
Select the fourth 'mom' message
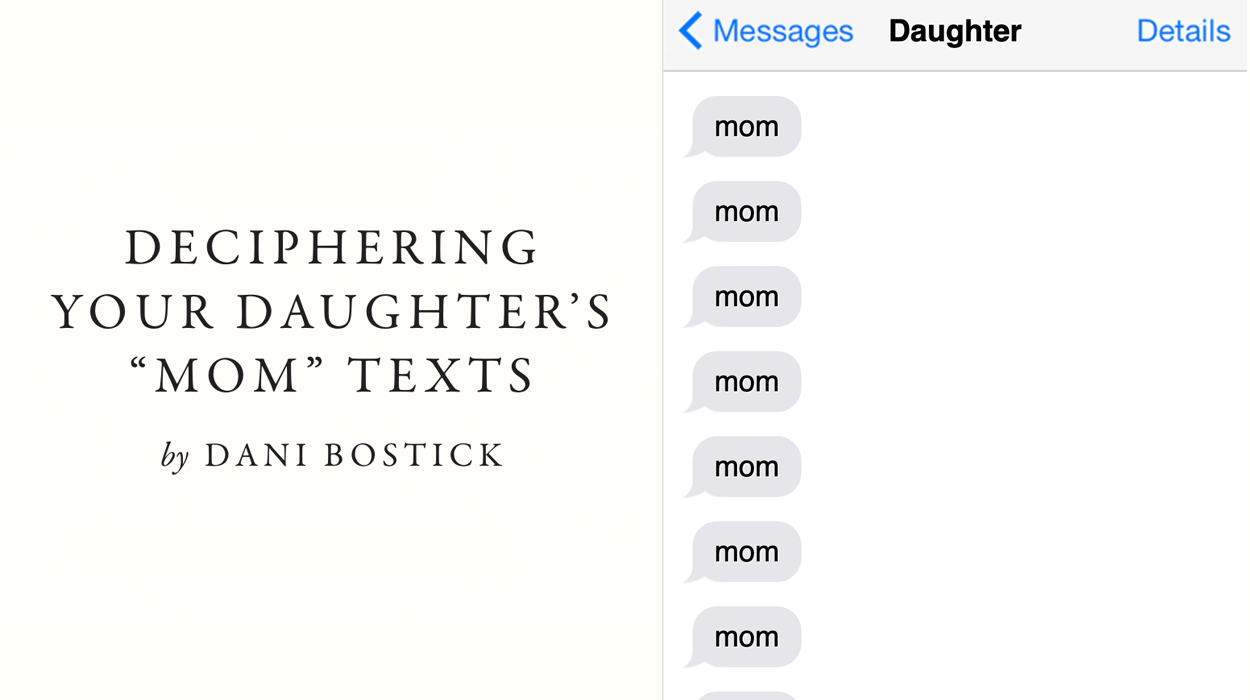tap(744, 382)
